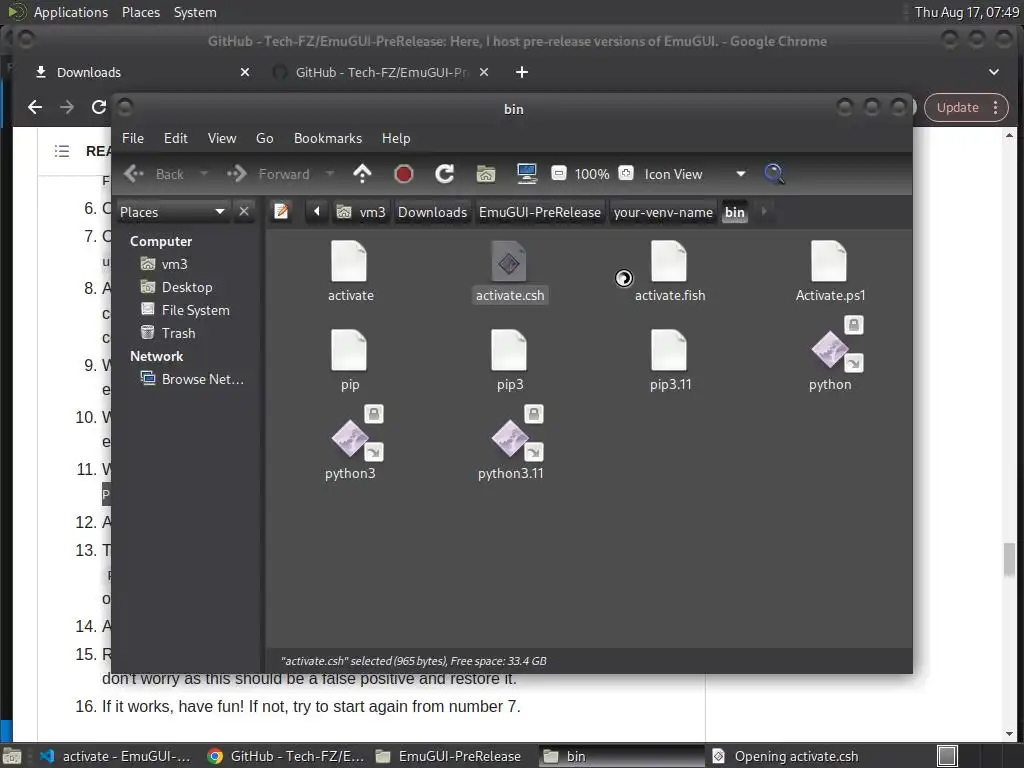Open the Go menu
This screenshot has width=1024, height=768.
(264, 138)
